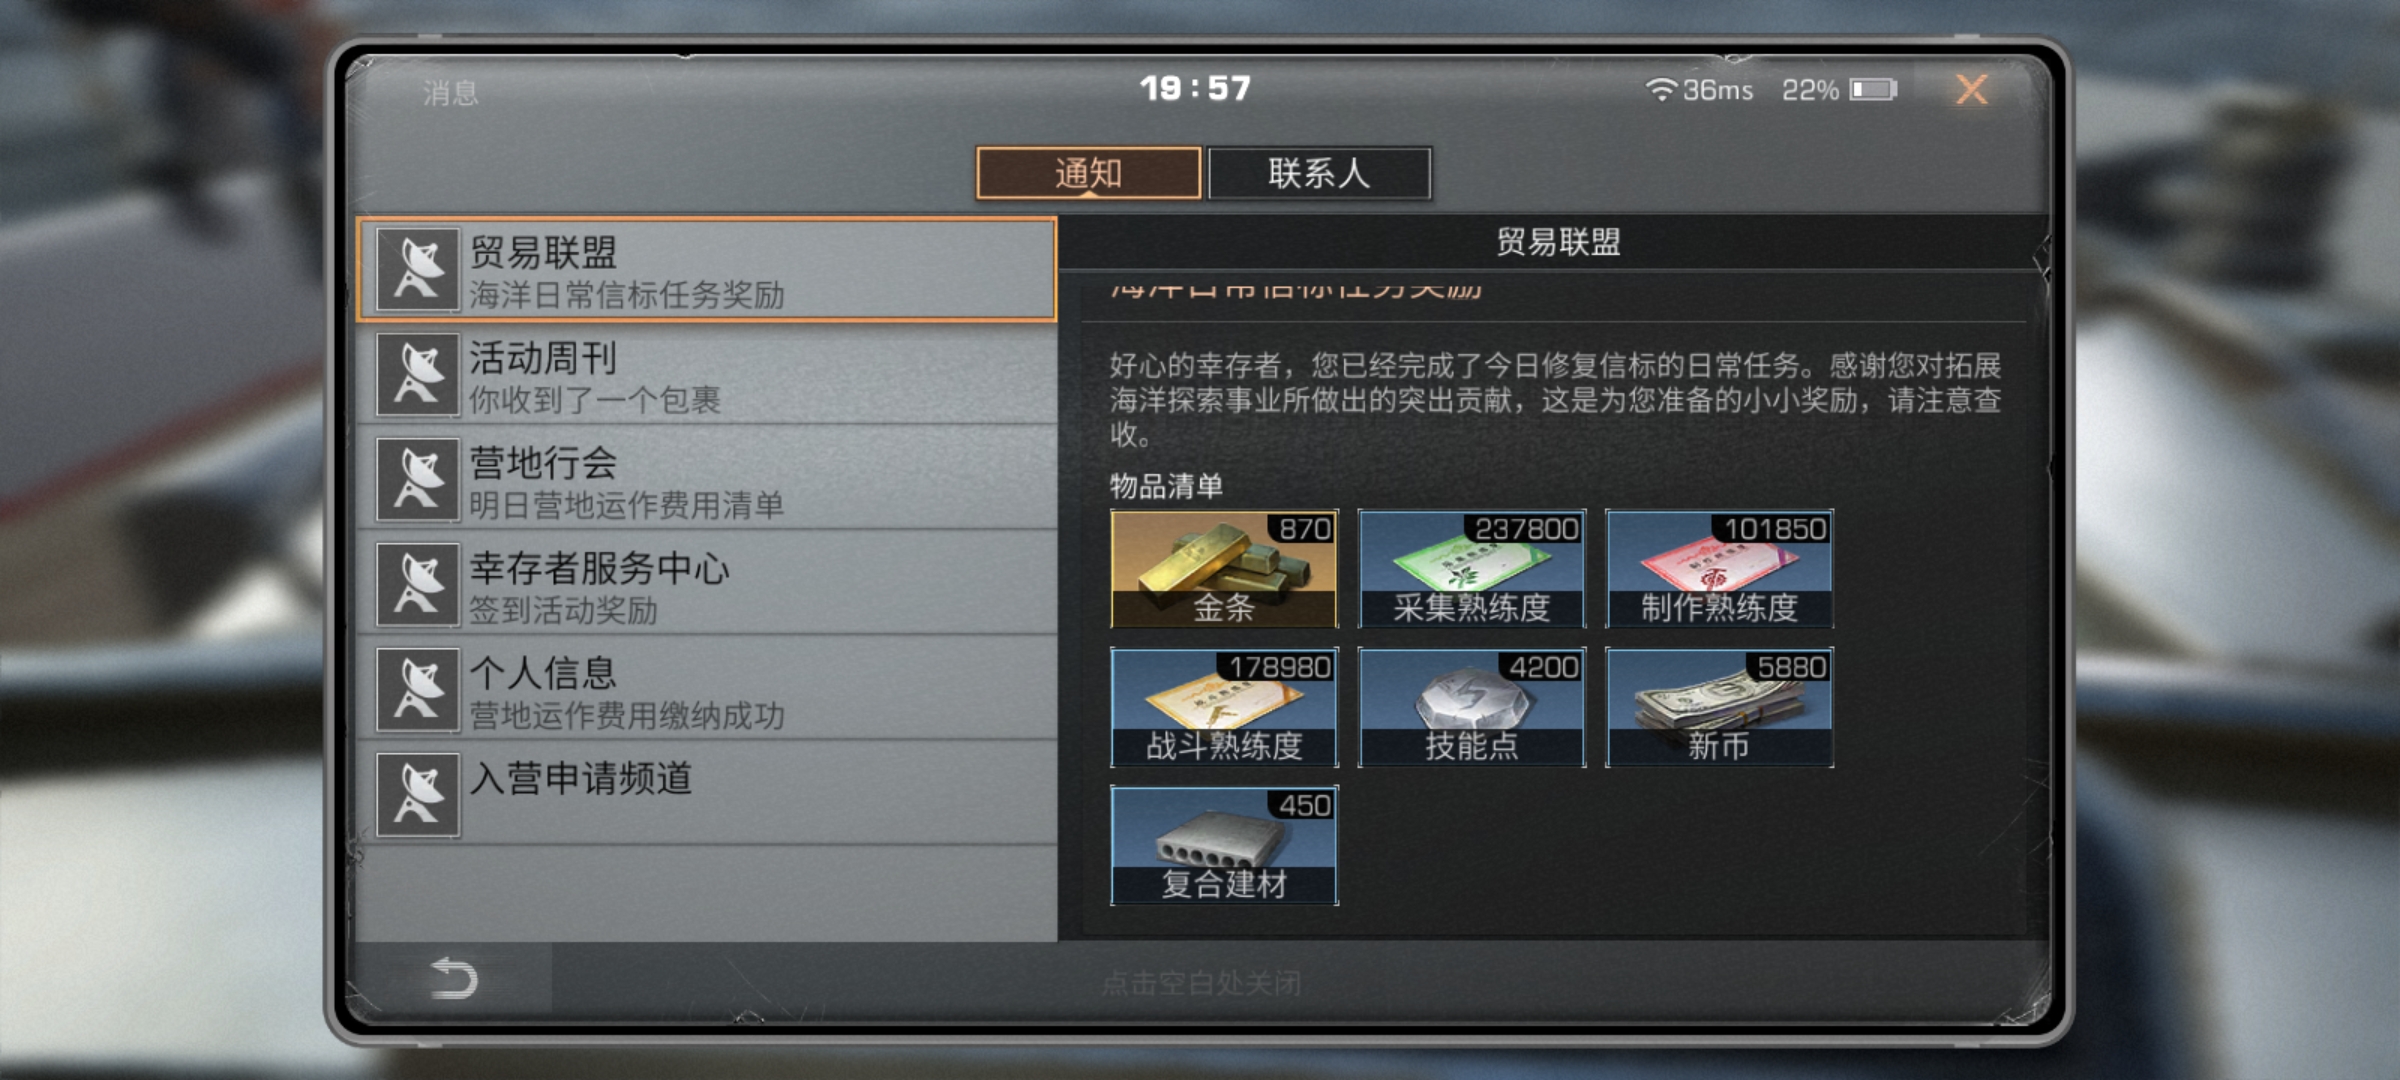Click the satellite dish icon beside 活动周刊
The width and height of the screenshot is (2400, 1080).
[418, 375]
